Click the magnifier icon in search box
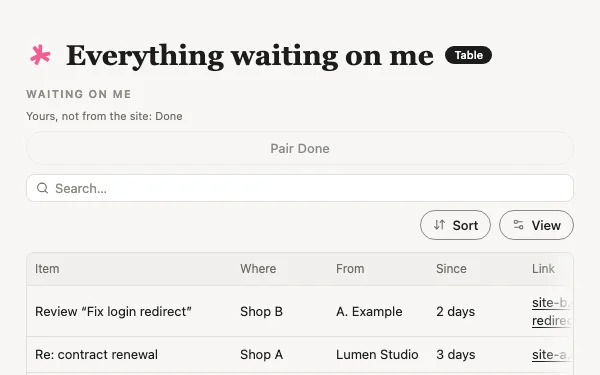Screen dimensions: 600x375 click(x=42, y=188)
